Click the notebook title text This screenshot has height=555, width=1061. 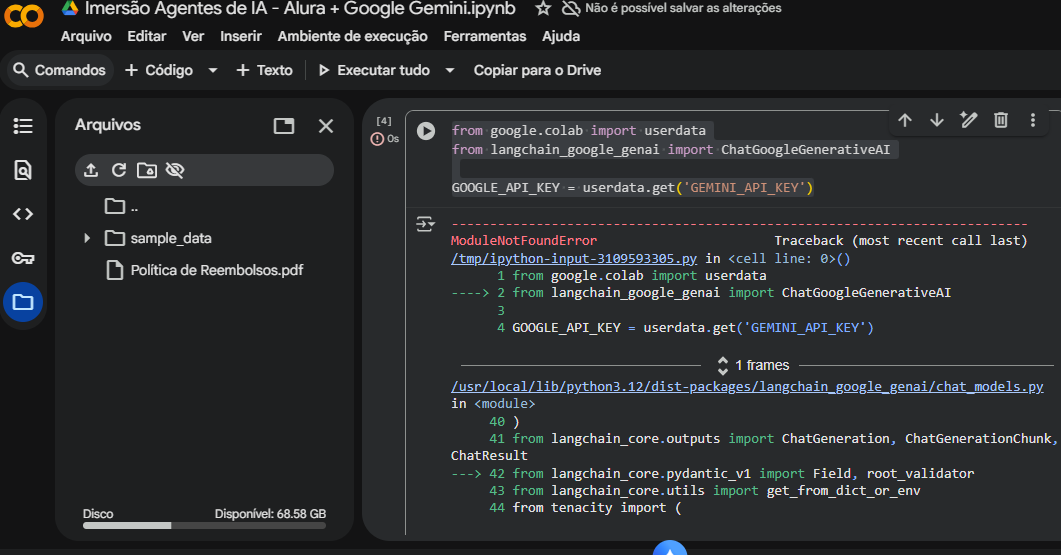[x=300, y=9]
